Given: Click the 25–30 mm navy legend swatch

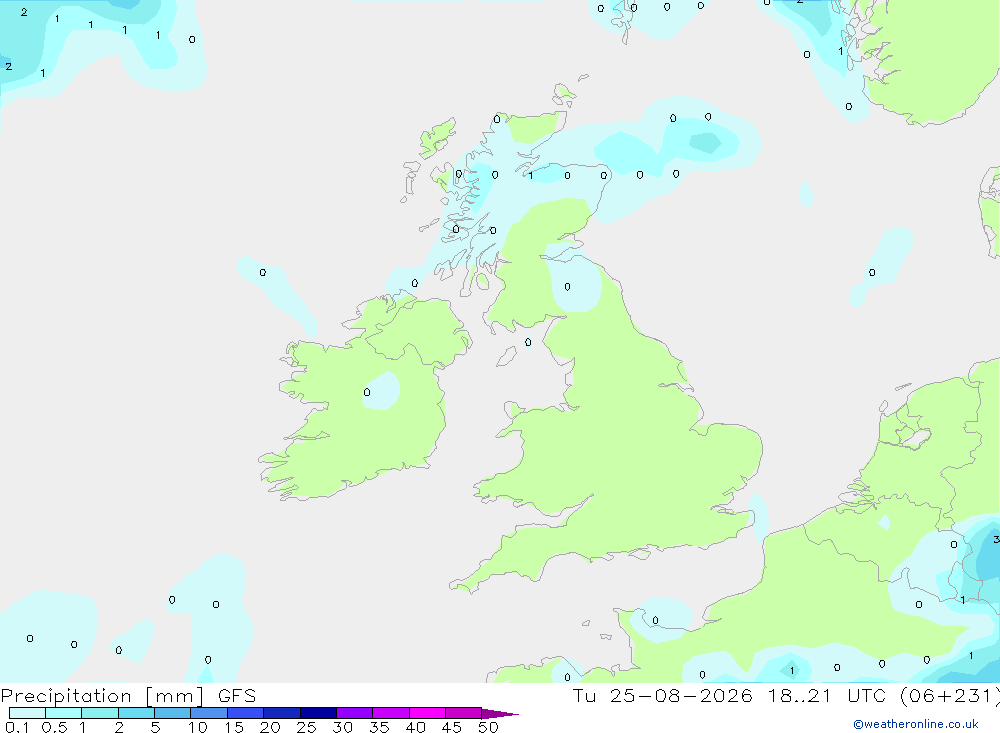Looking at the screenshot, I should tap(318, 713).
